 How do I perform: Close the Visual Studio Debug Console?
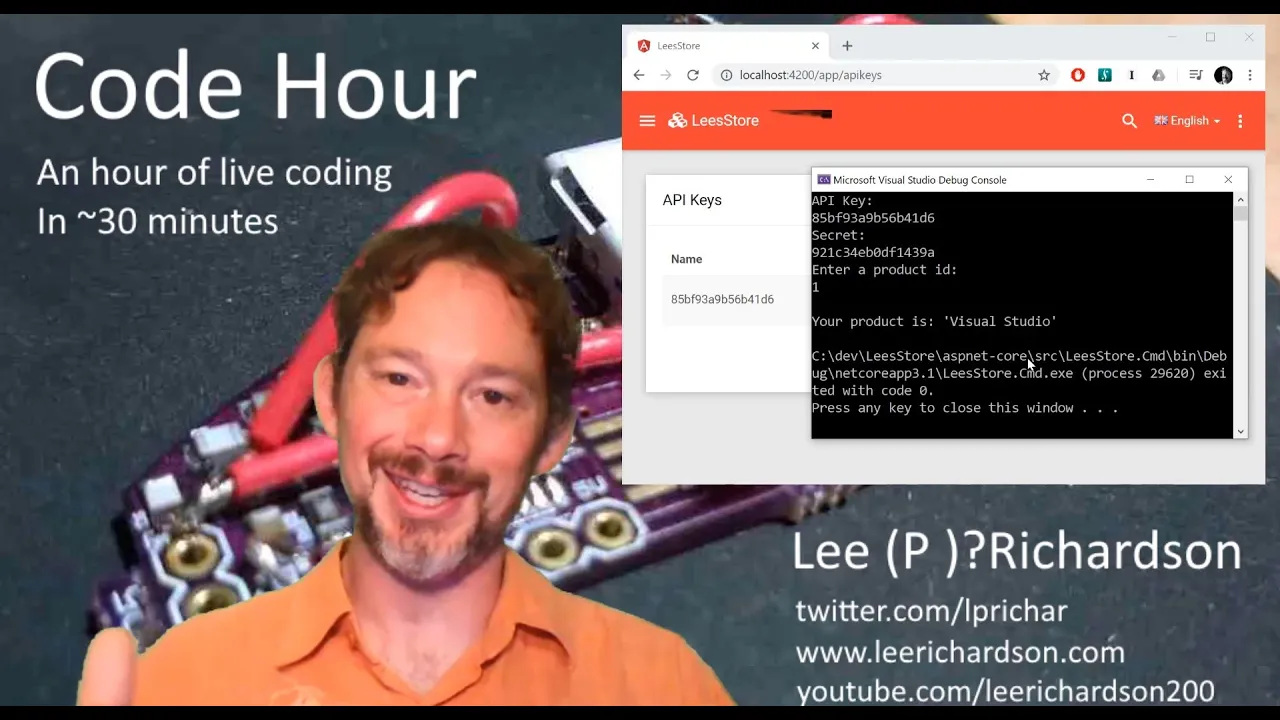(x=1228, y=180)
